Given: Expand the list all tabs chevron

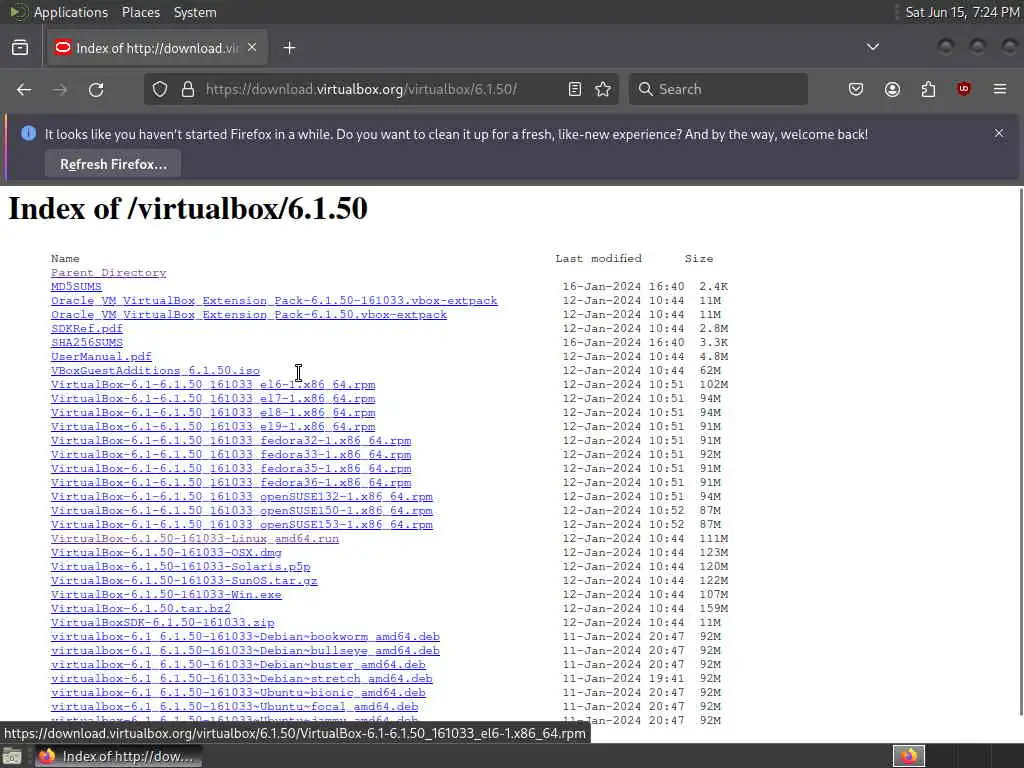Looking at the screenshot, I should 872,47.
